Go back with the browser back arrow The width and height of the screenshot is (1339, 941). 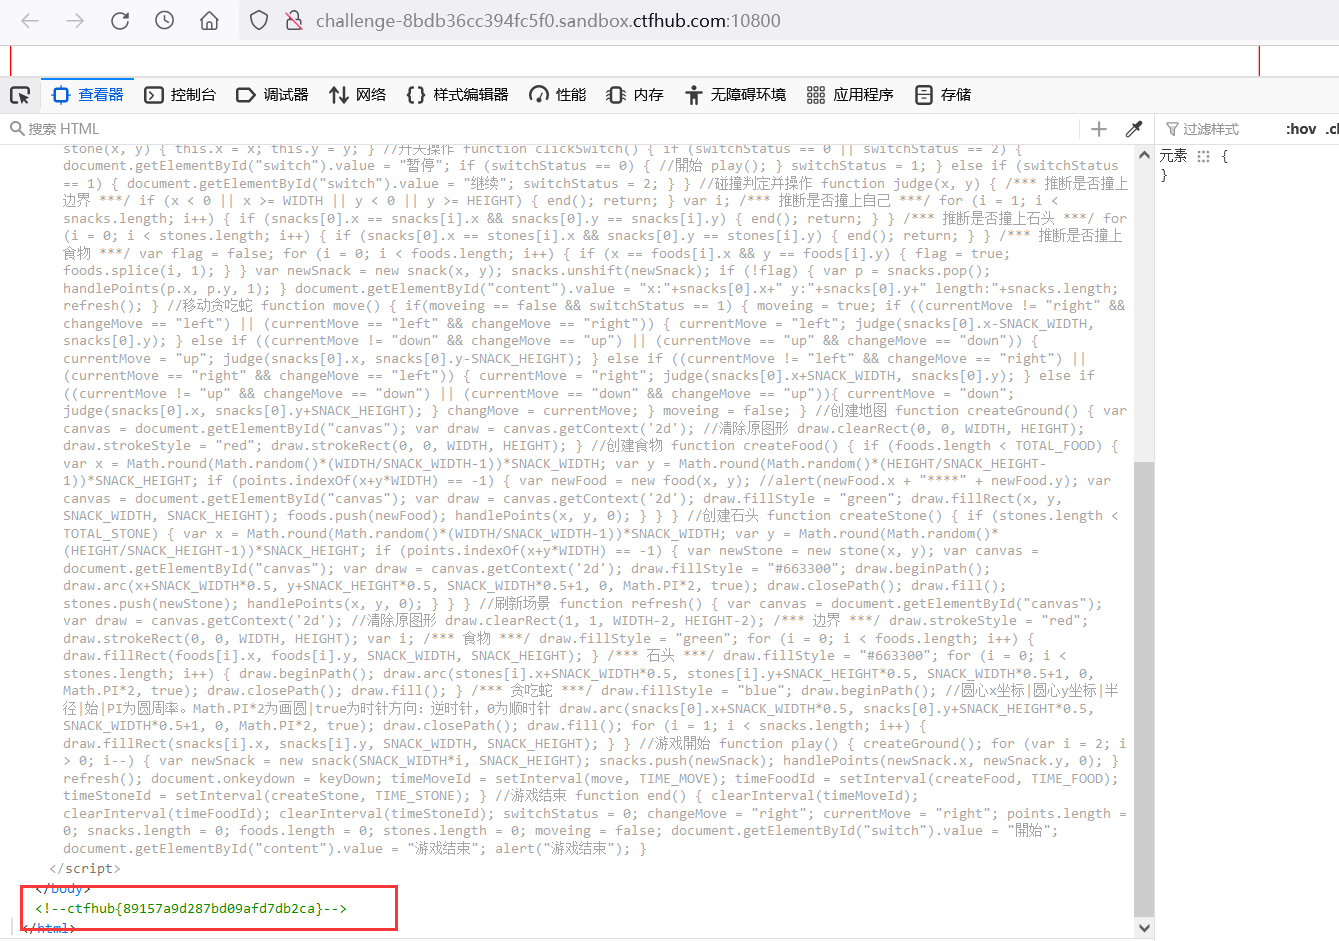pos(30,20)
